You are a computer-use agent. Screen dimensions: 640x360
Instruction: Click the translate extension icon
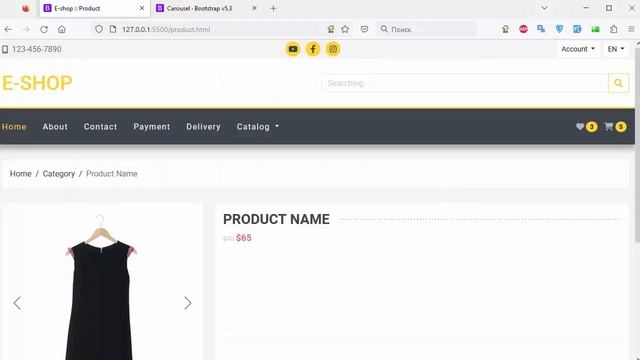[x=541, y=29]
